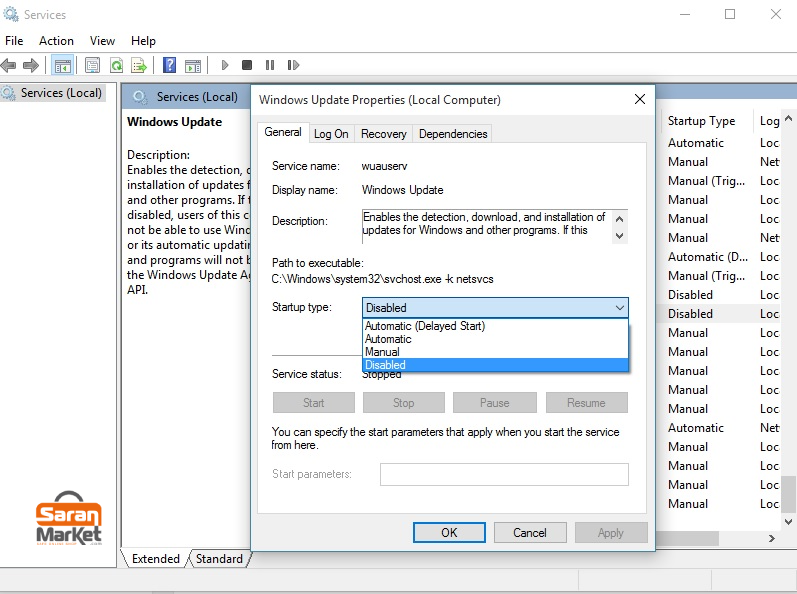Open the blue Help question mark icon

[169, 65]
